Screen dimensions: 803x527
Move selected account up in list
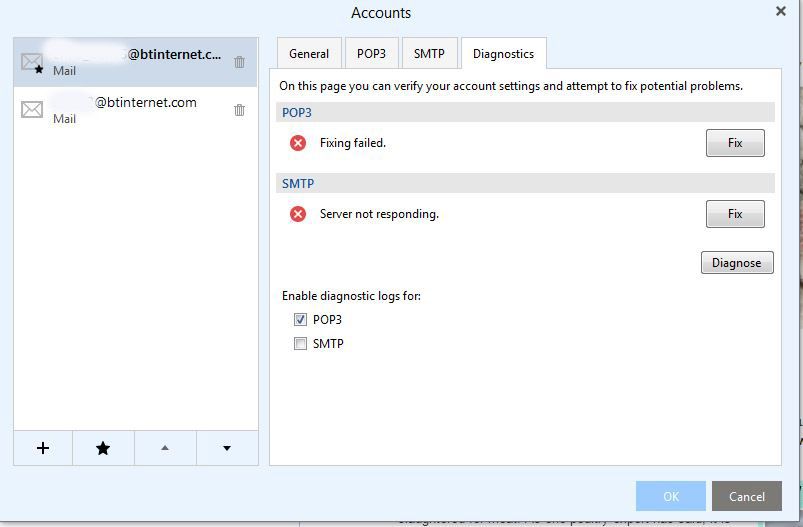[165, 448]
